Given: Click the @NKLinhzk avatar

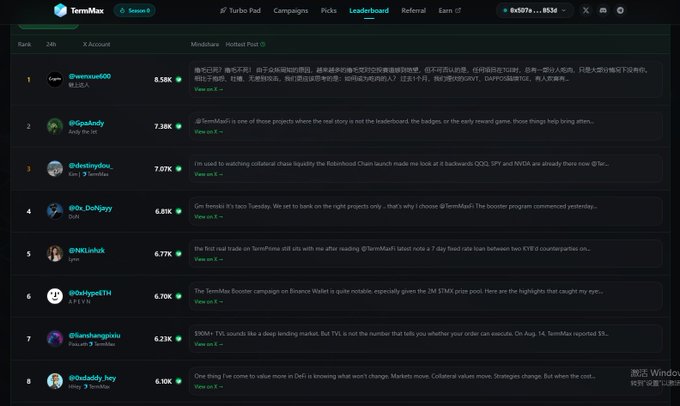Looking at the screenshot, I should point(55,254).
